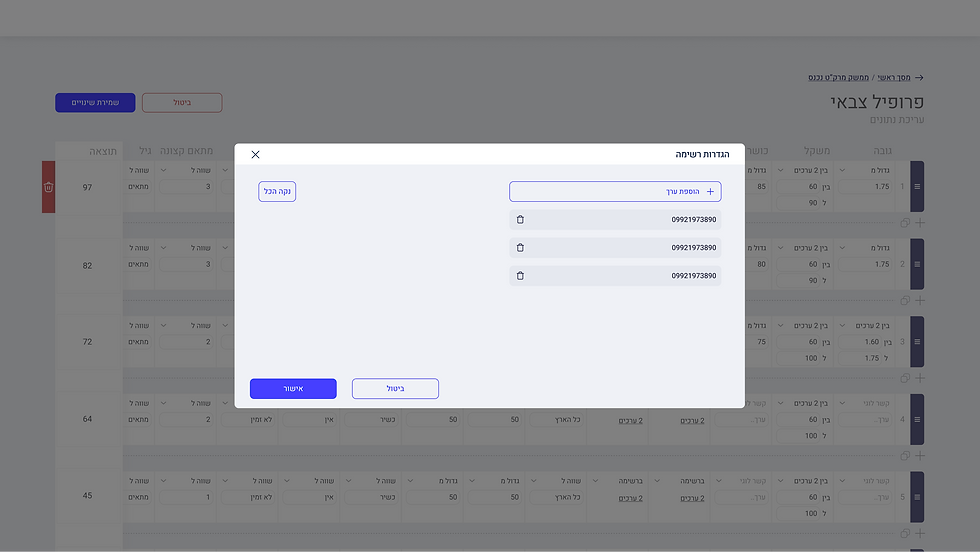The image size is (980, 552).
Task: Click row 1 גובה value field 1.75
Action: coord(864,186)
